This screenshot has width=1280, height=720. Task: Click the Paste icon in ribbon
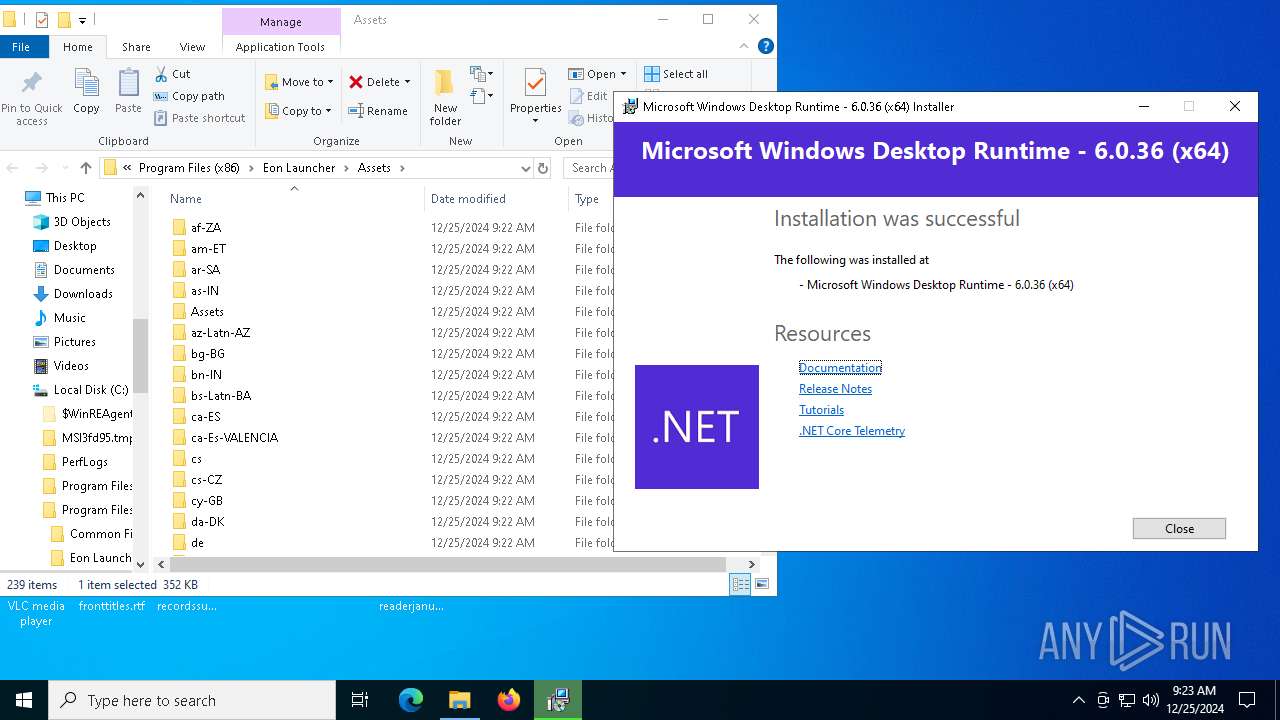pyautogui.click(x=128, y=84)
